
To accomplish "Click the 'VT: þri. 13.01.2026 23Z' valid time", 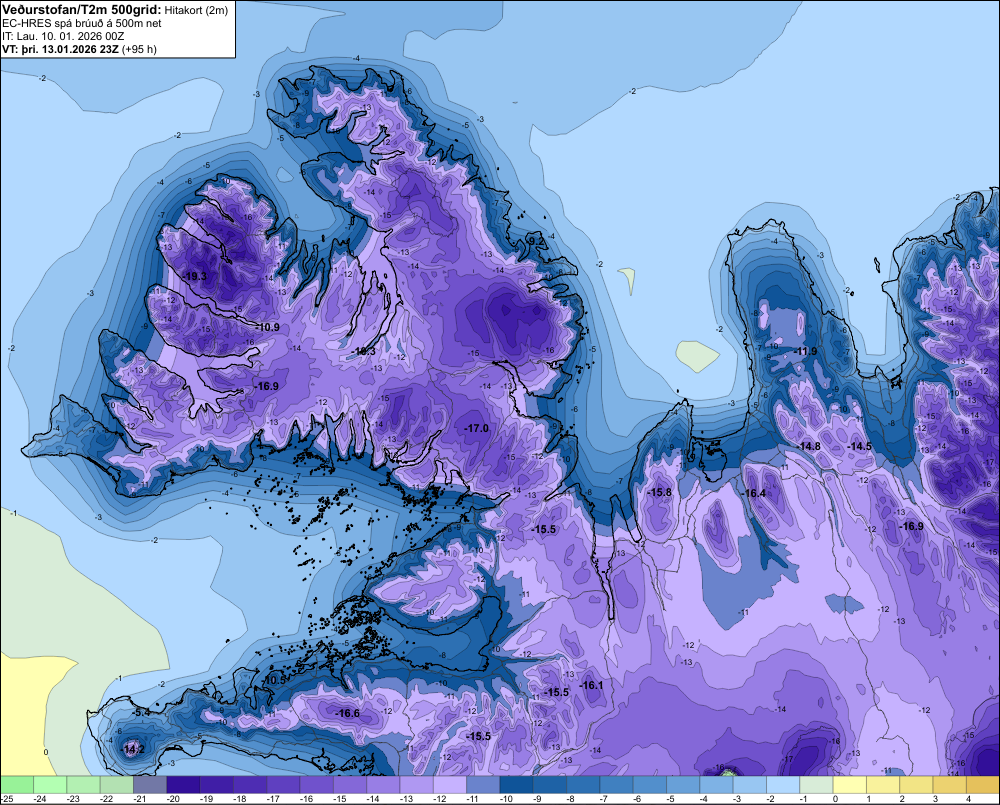I will tap(61, 49).
